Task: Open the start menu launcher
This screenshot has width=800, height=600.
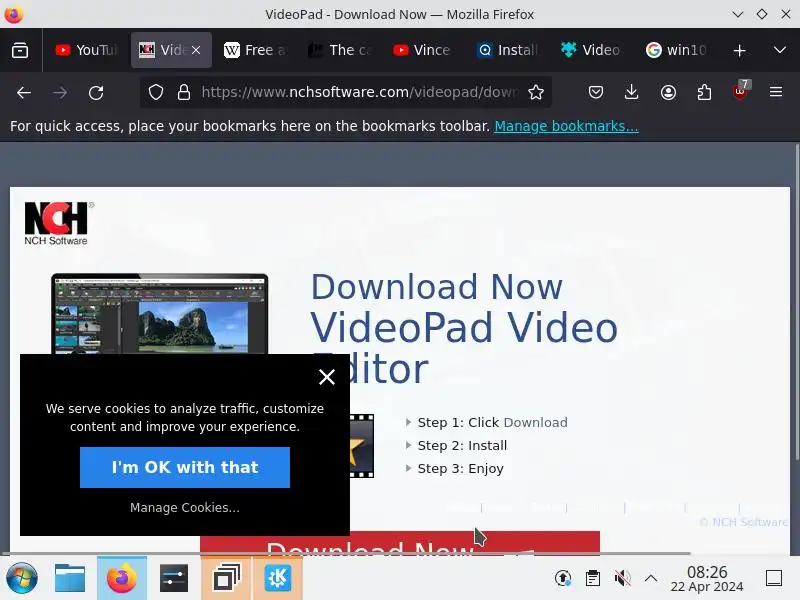Action: [21, 578]
